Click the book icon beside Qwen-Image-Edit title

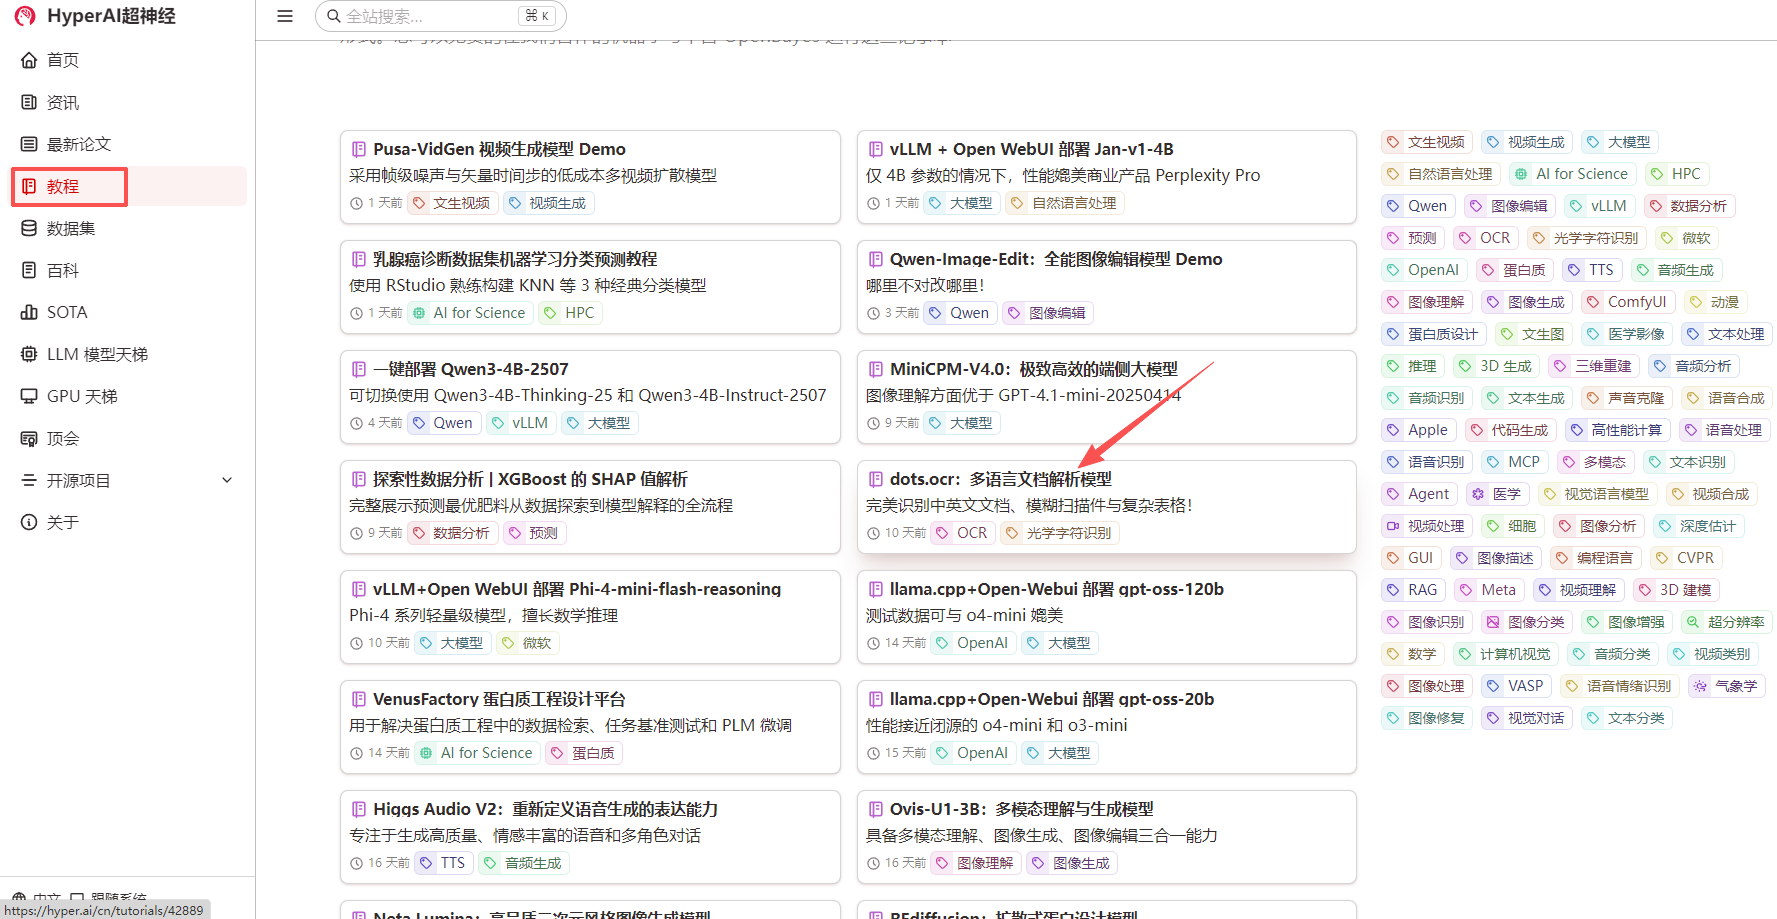[x=876, y=259]
